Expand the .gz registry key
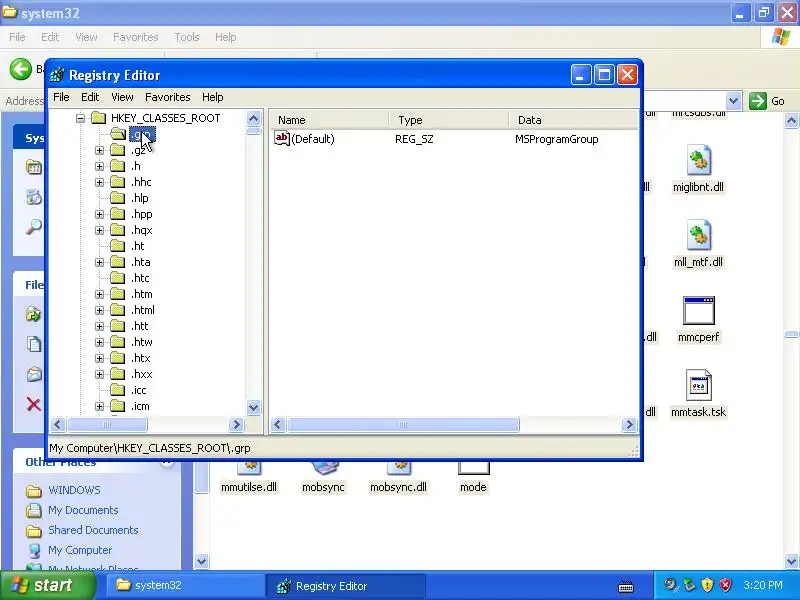The image size is (800, 600). tap(99, 151)
